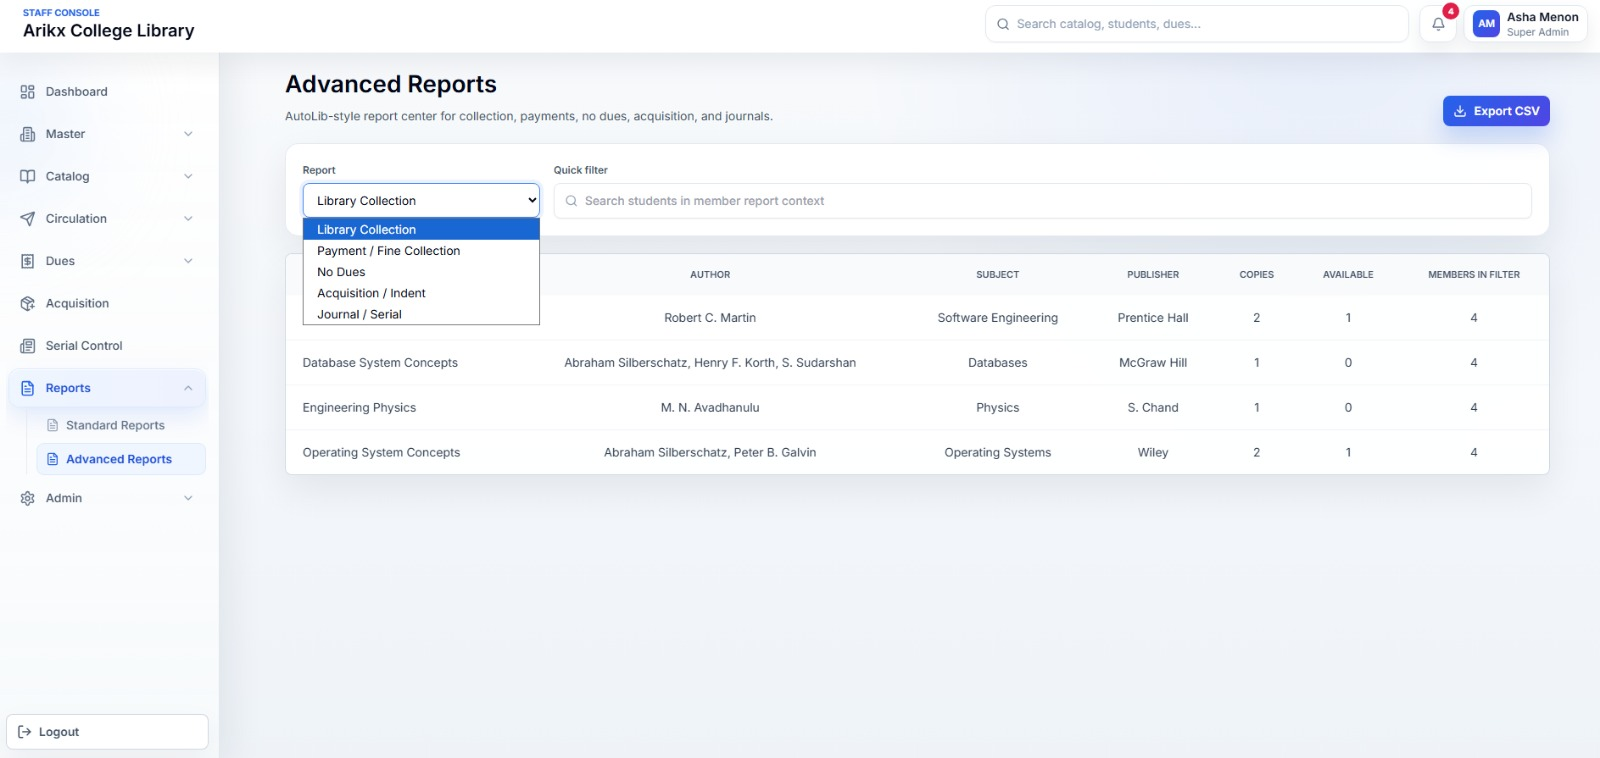
Task: Click the Dashboard grid icon in sidebar
Action: click(27, 92)
